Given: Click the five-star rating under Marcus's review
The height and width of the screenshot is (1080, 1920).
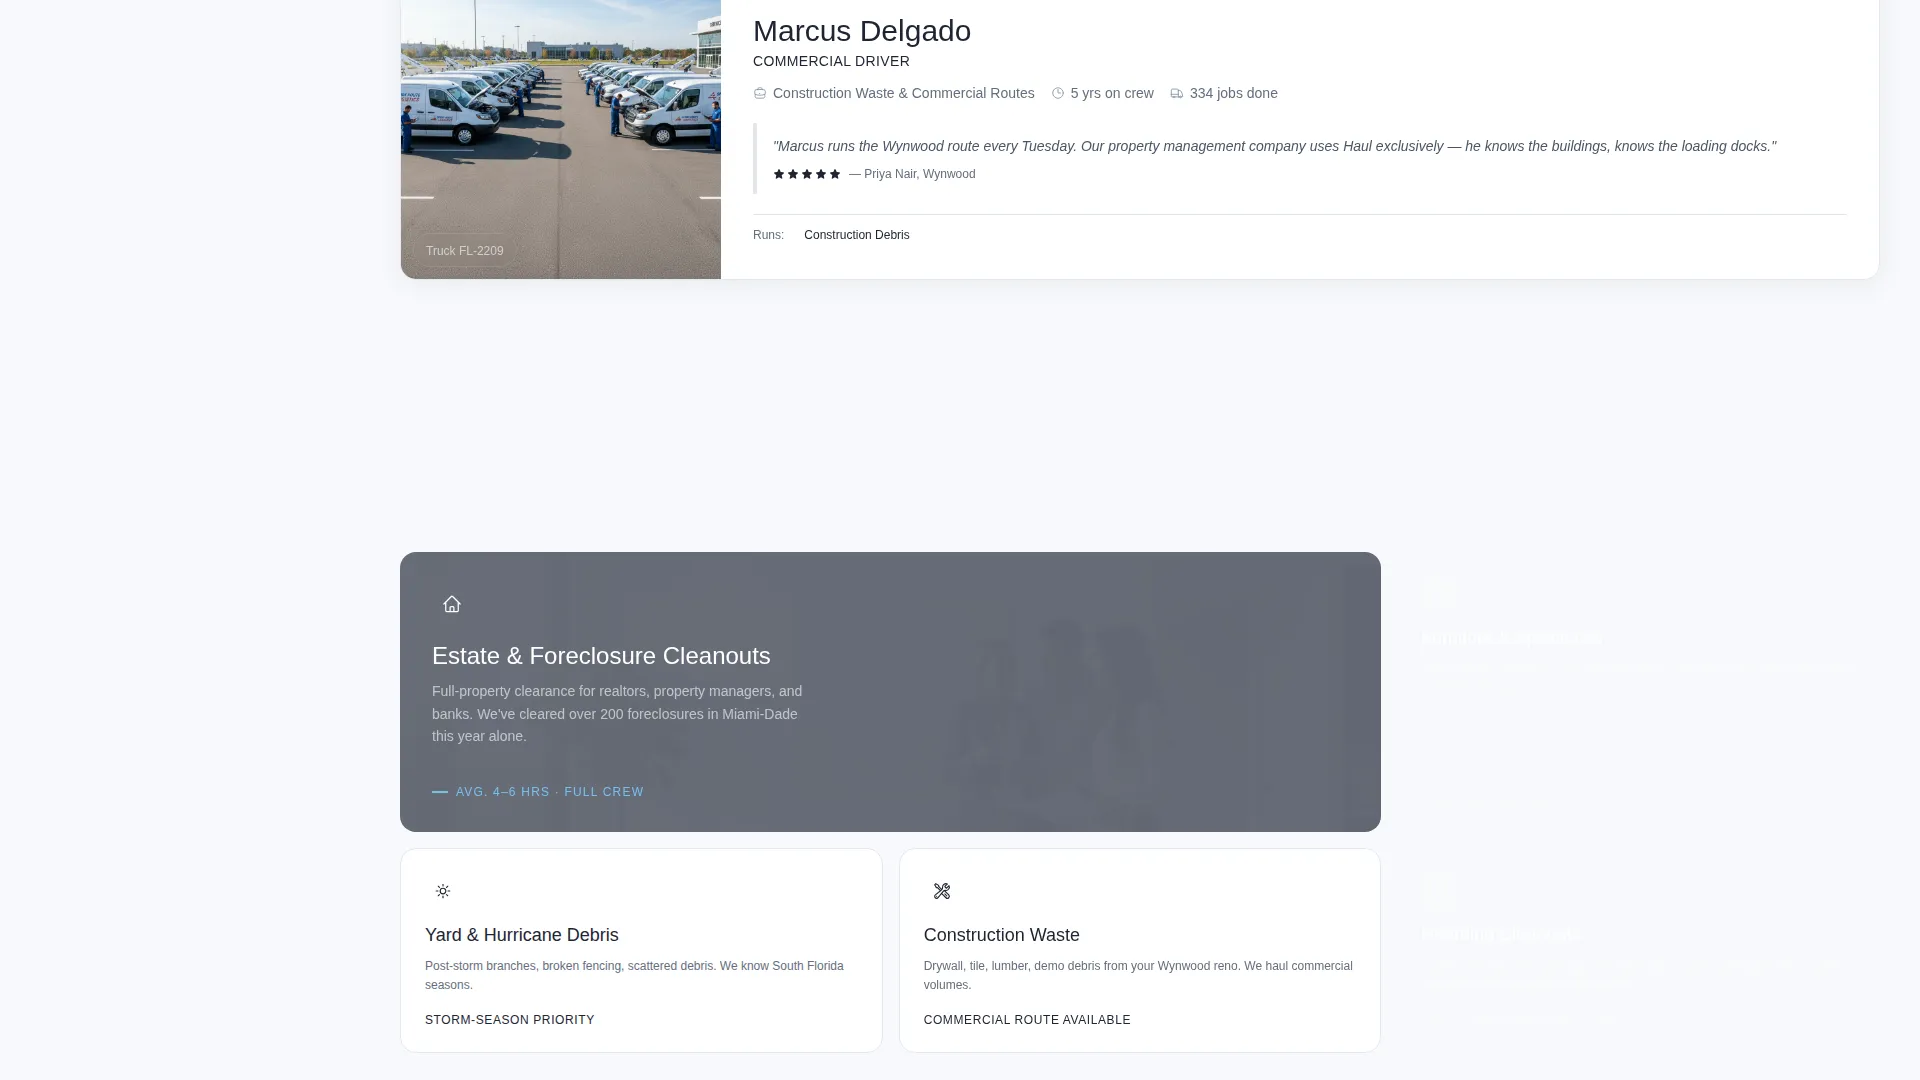Looking at the screenshot, I should pyautogui.click(x=807, y=174).
